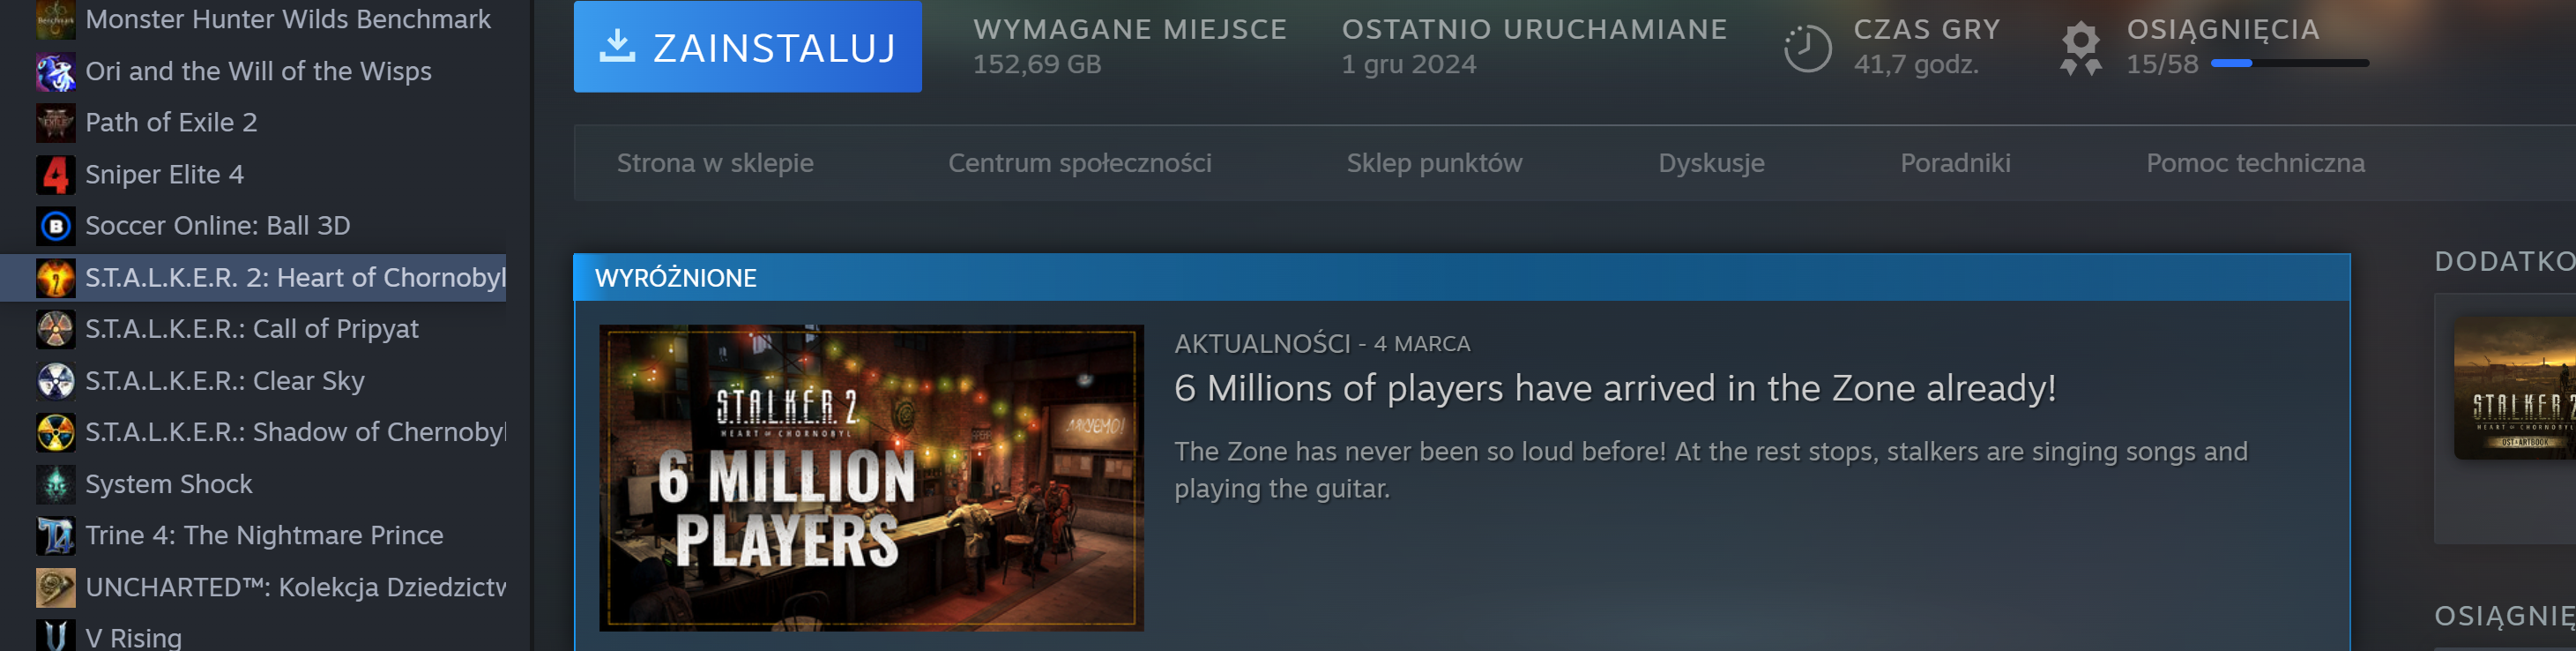Open the 6 Million Players news thumbnail
This screenshot has height=651, width=2576.
871,478
